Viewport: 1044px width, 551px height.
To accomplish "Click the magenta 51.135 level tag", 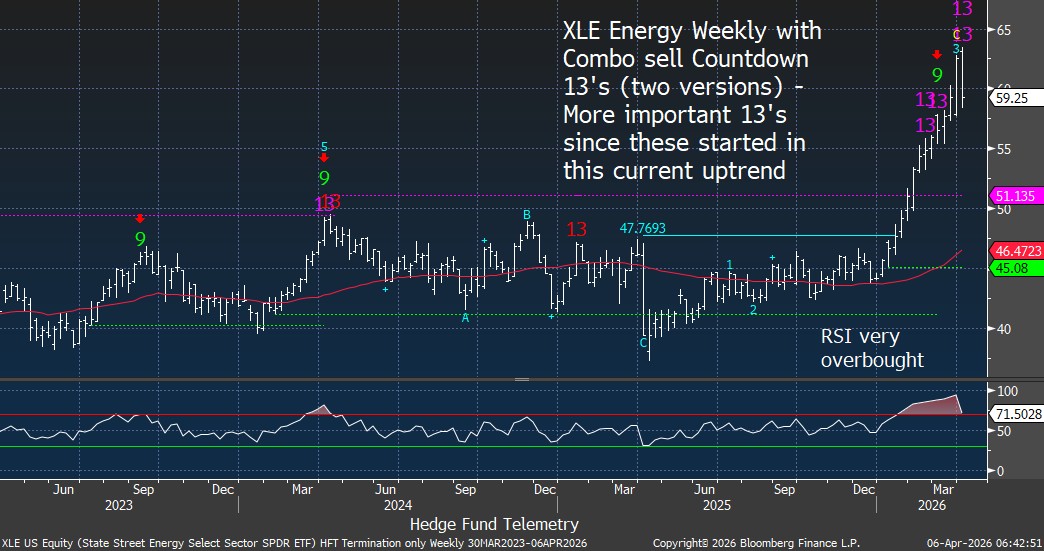I will 1015,196.
